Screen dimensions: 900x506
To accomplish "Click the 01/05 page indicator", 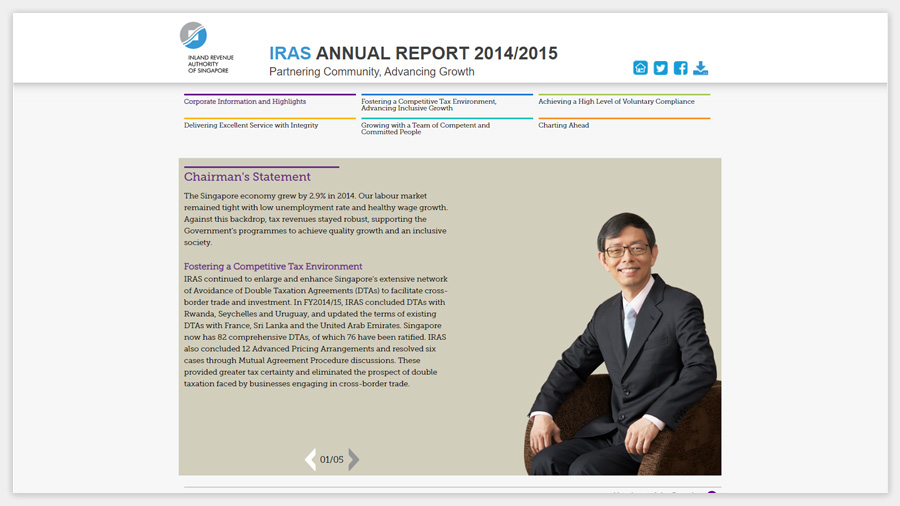I will point(332,460).
